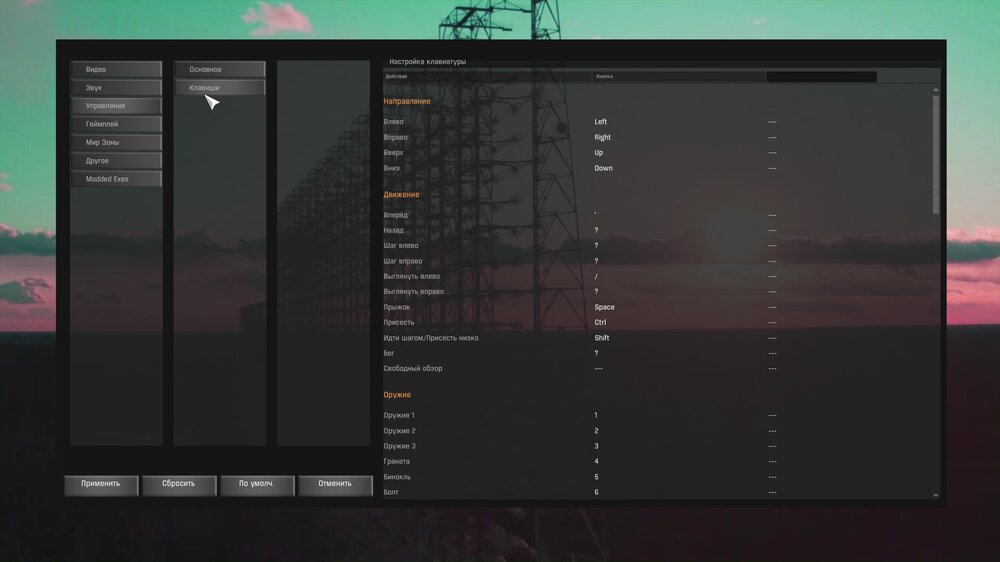Switch to the Клавиши subsection
This screenshot has width=1000, height=562.
[x=220, y=88]
